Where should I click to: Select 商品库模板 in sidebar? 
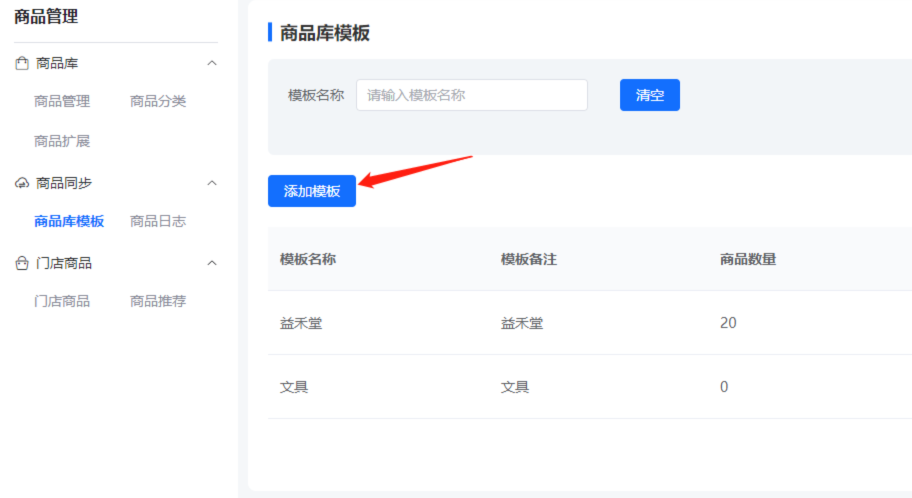tap(69, 221)
